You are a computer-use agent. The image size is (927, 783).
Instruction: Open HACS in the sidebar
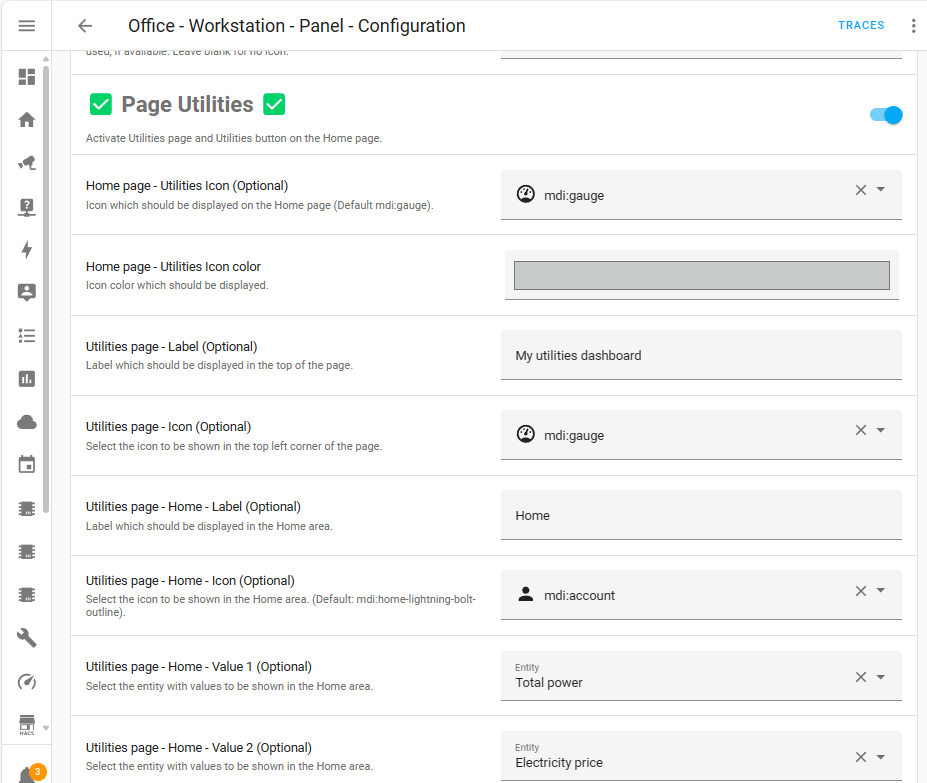point(27,723)
